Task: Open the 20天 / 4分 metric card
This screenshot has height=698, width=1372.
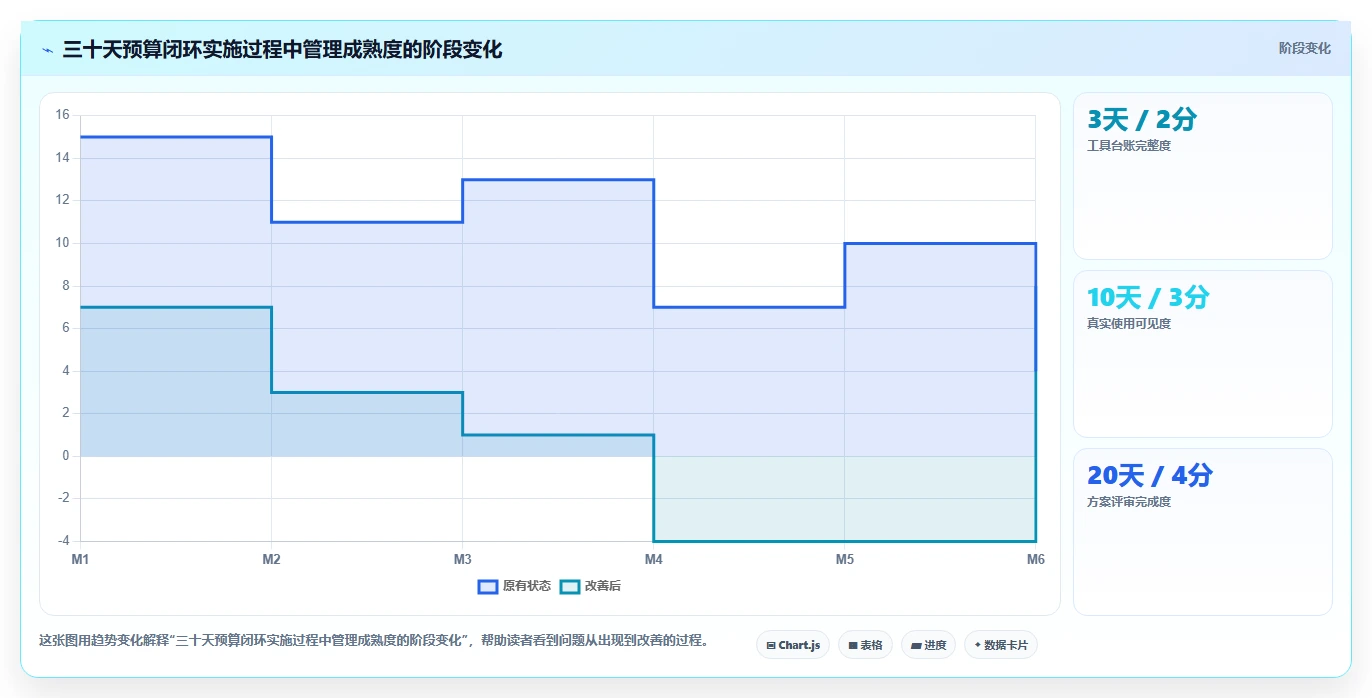Action: click(1202, 532)
